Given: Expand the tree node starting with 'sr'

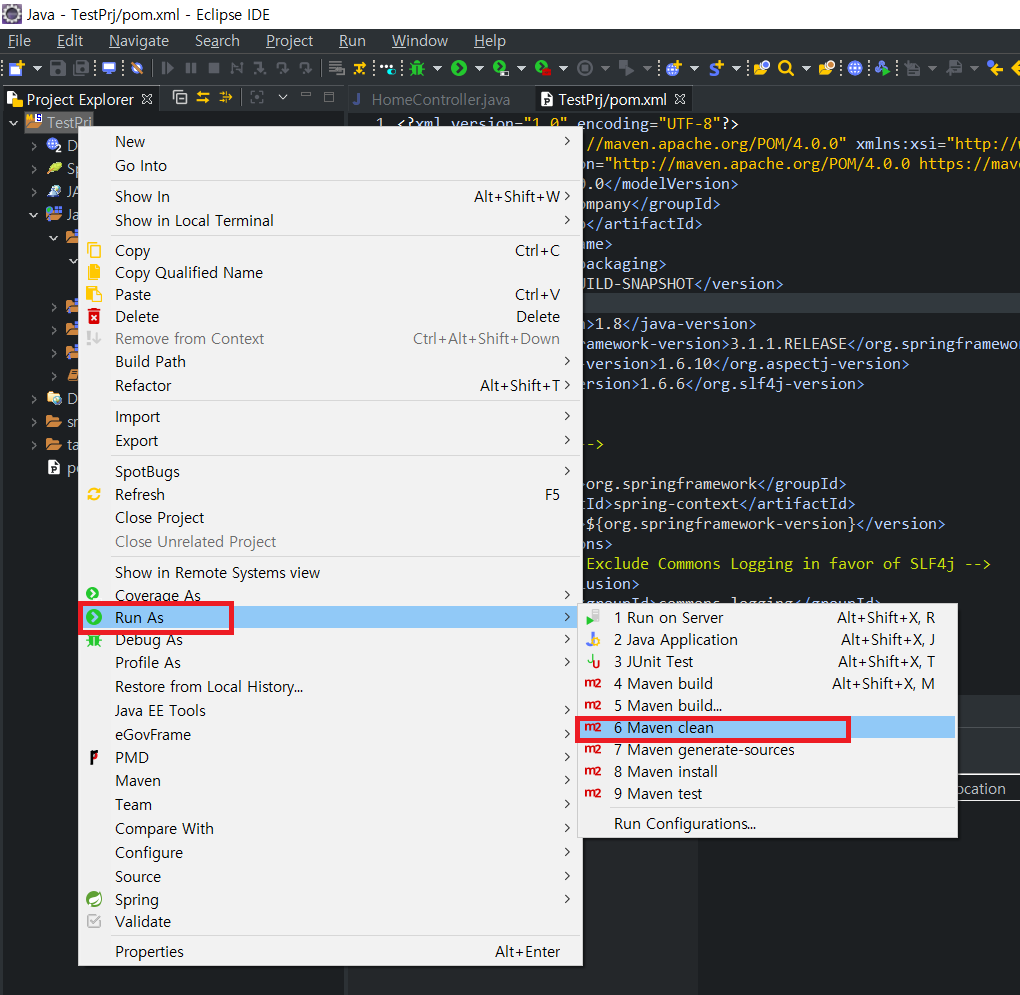Looking at the screenshot, I should 34,422.
